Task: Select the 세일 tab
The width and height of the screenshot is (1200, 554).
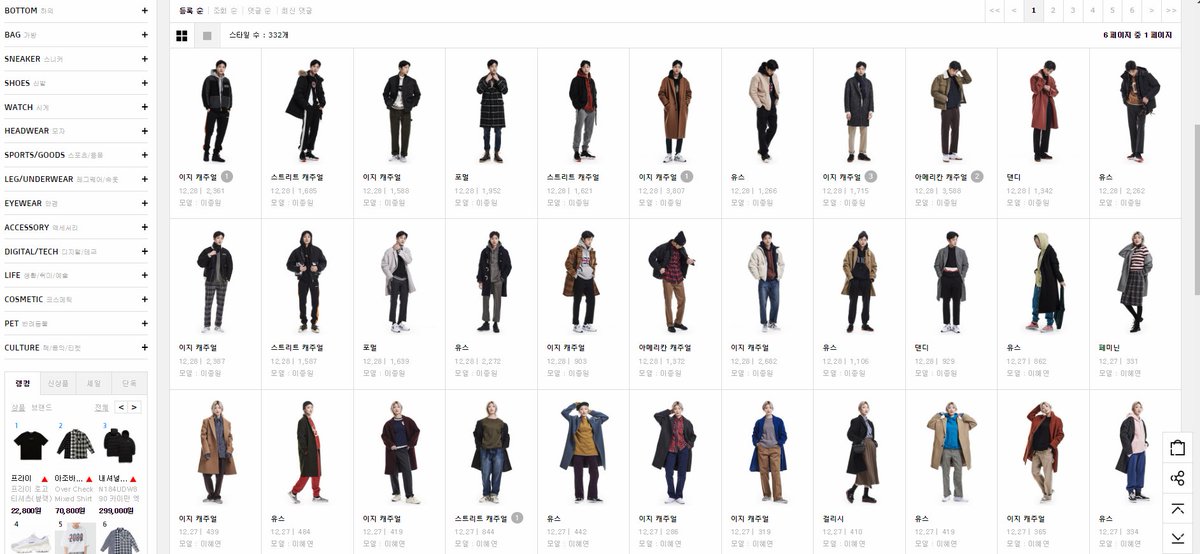Action: pyautogui.click(x=94, y=383)
